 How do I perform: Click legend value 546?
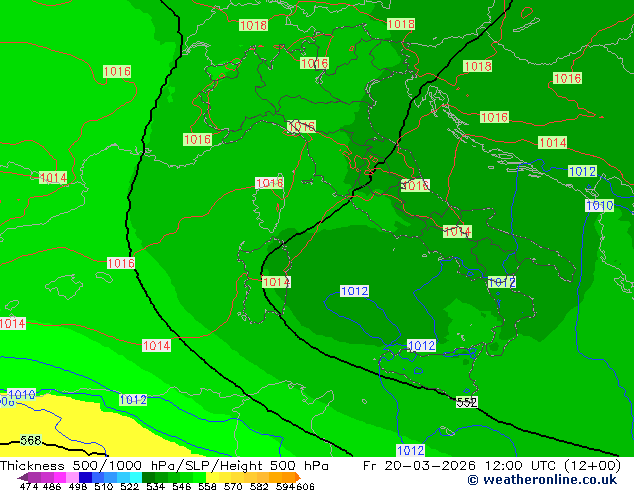(x=181, y=486)
